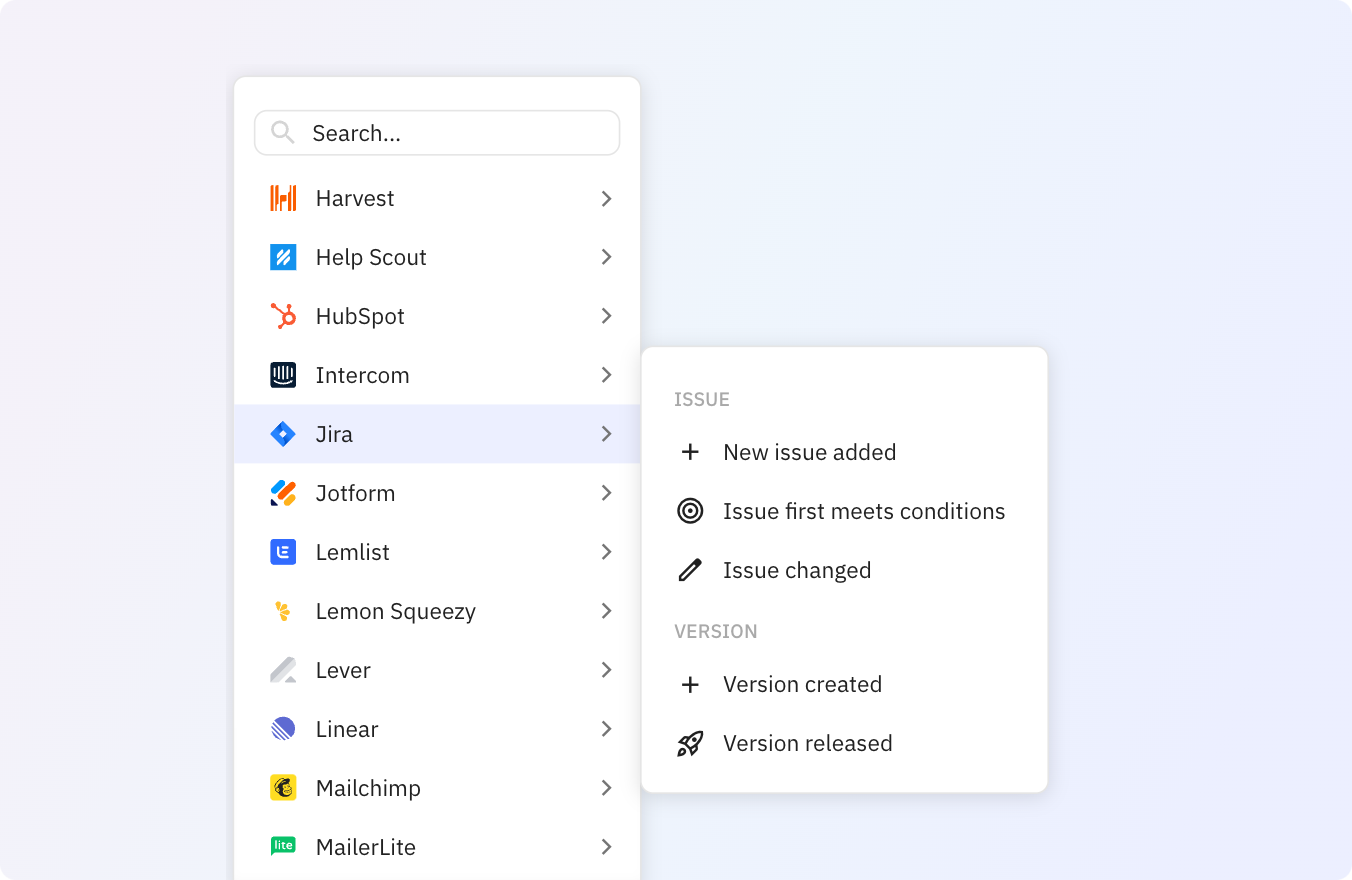
Task: Open the Lemon Squeezy label in list
Action: point(396,611)
